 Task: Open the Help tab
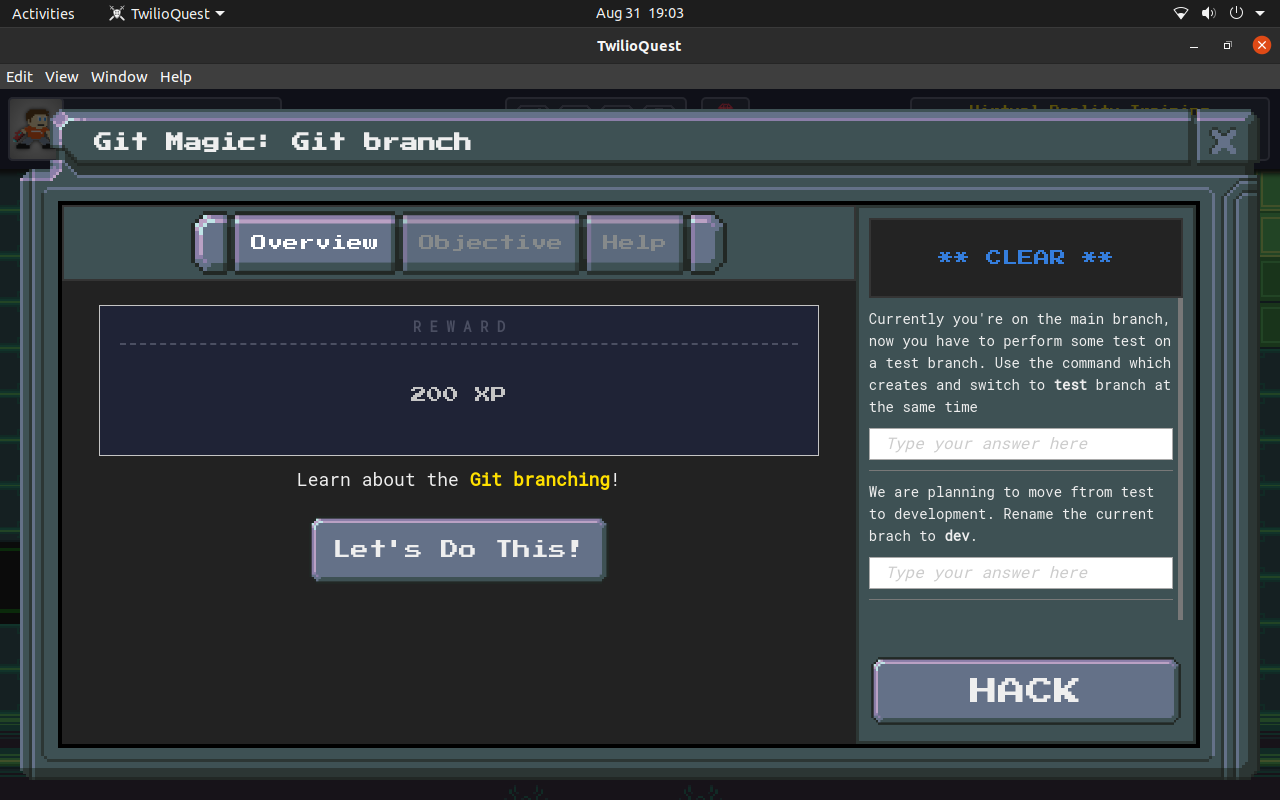[634, 242]
